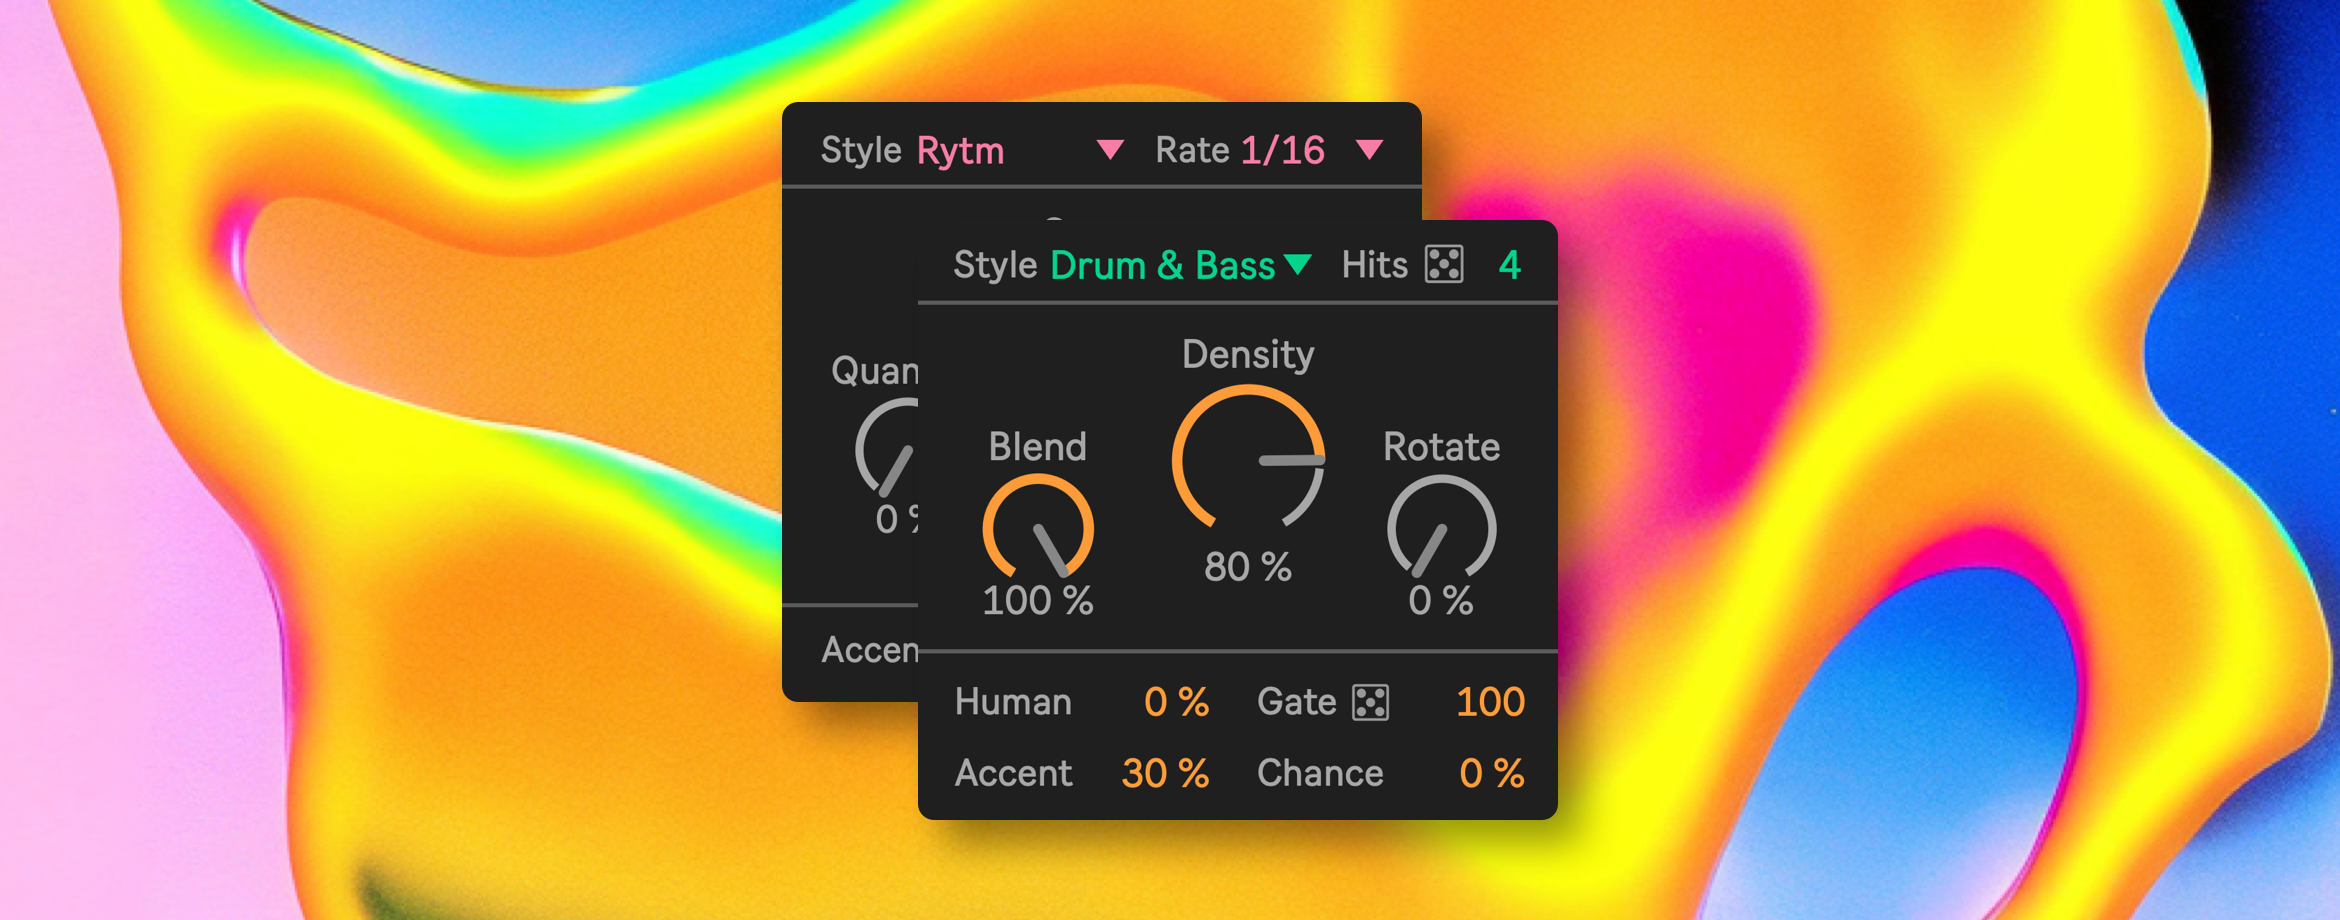2340x920 pixels.
Task: Click the Gate randomize dice icon
Action: click(1370, 702)
